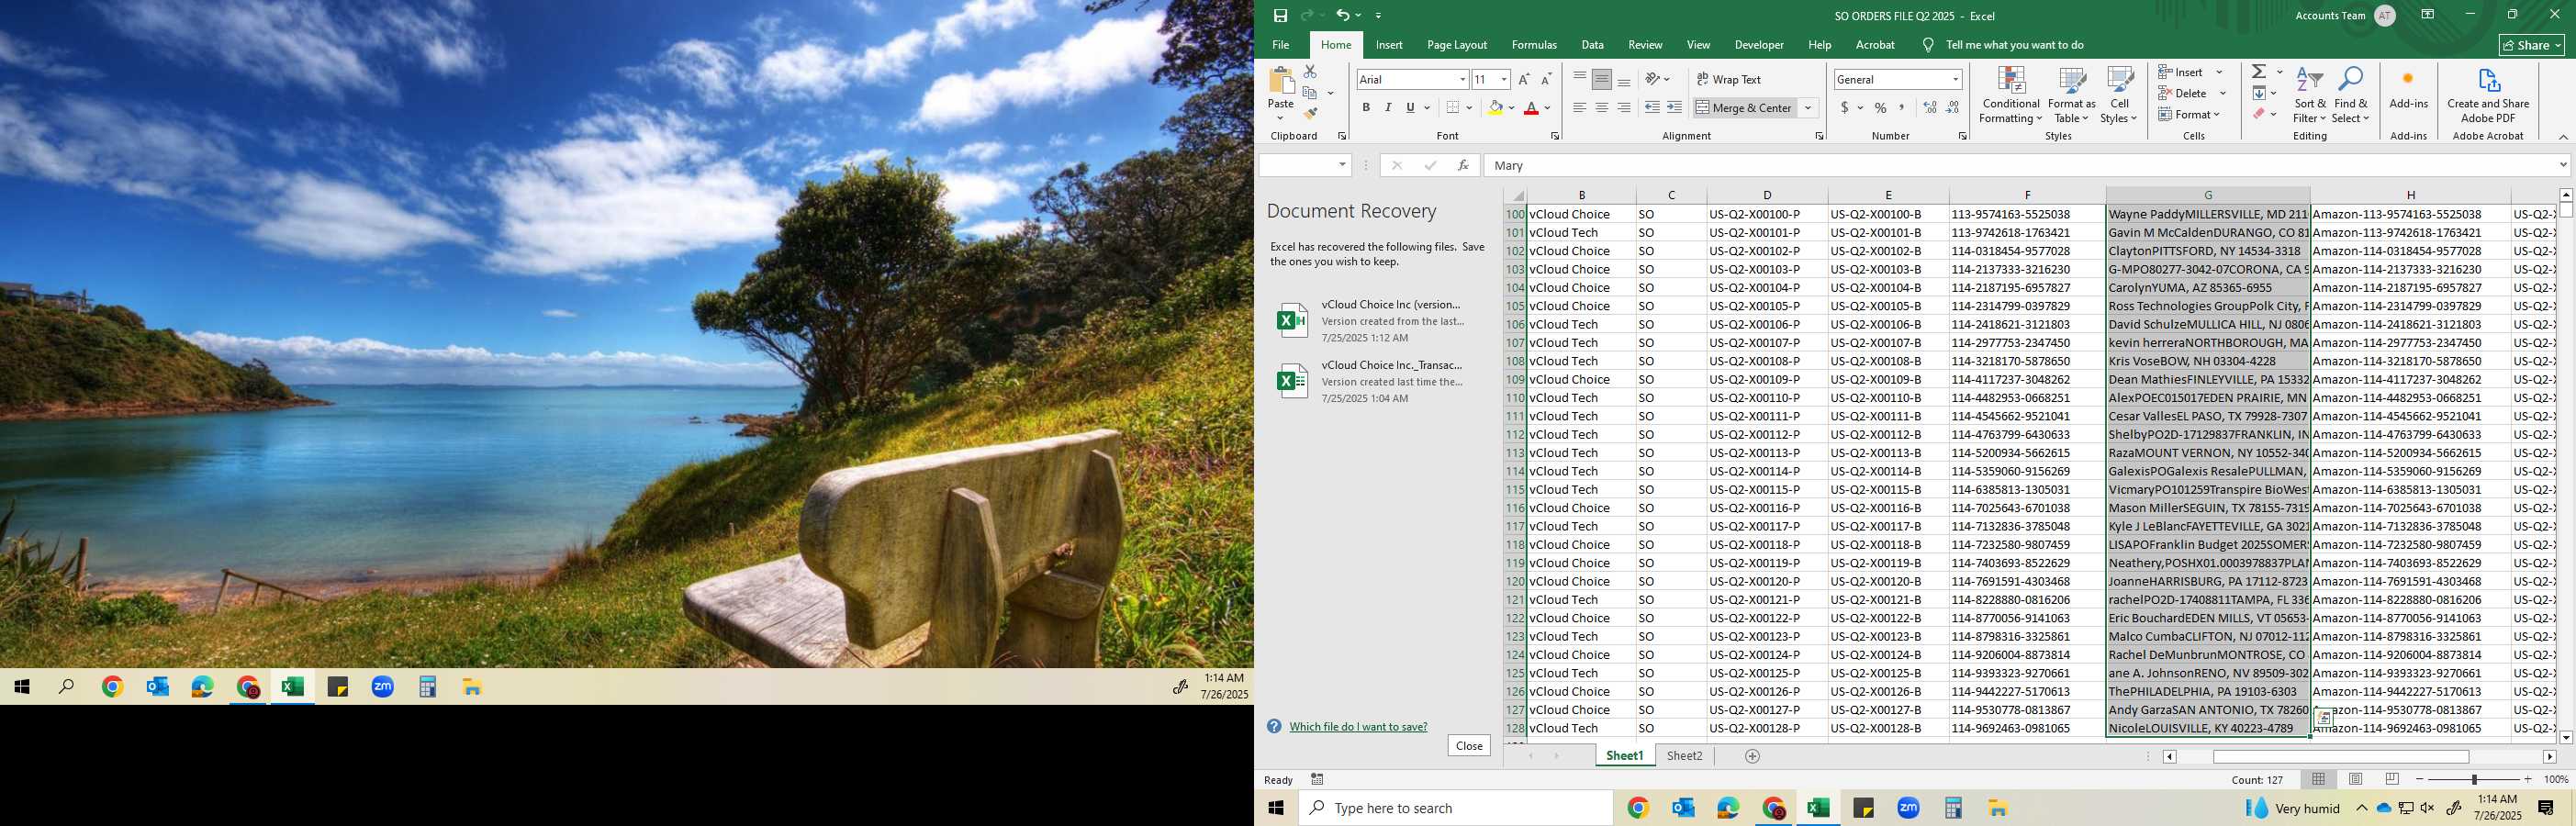Click the Clear eraser icon in Editing
2576x826 pixels.
point(2259,114)
